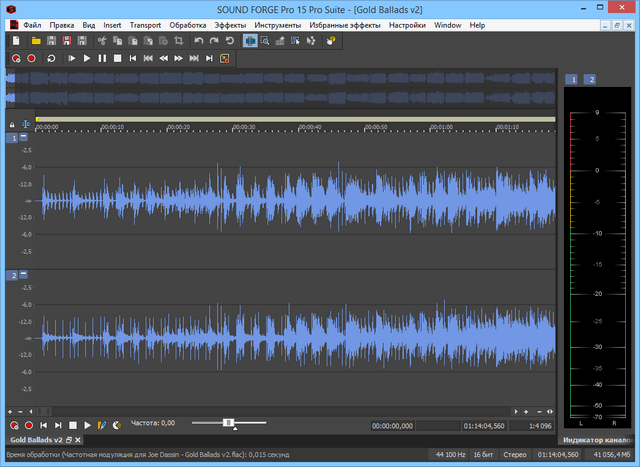Click the Частота playback rate slider

(x=229, y=423)
